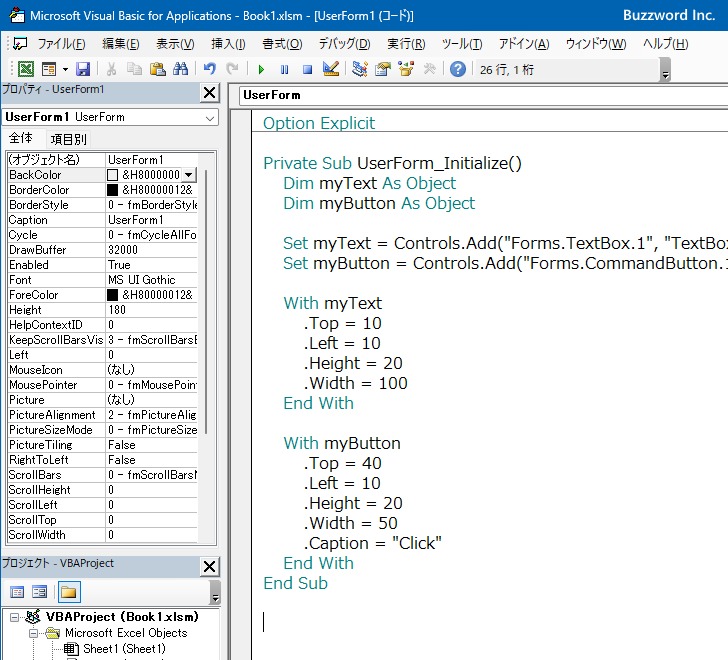This screenshot has height=660, width=728.
Task: Click the Reset stop square icon
Action: click(307, 70)
